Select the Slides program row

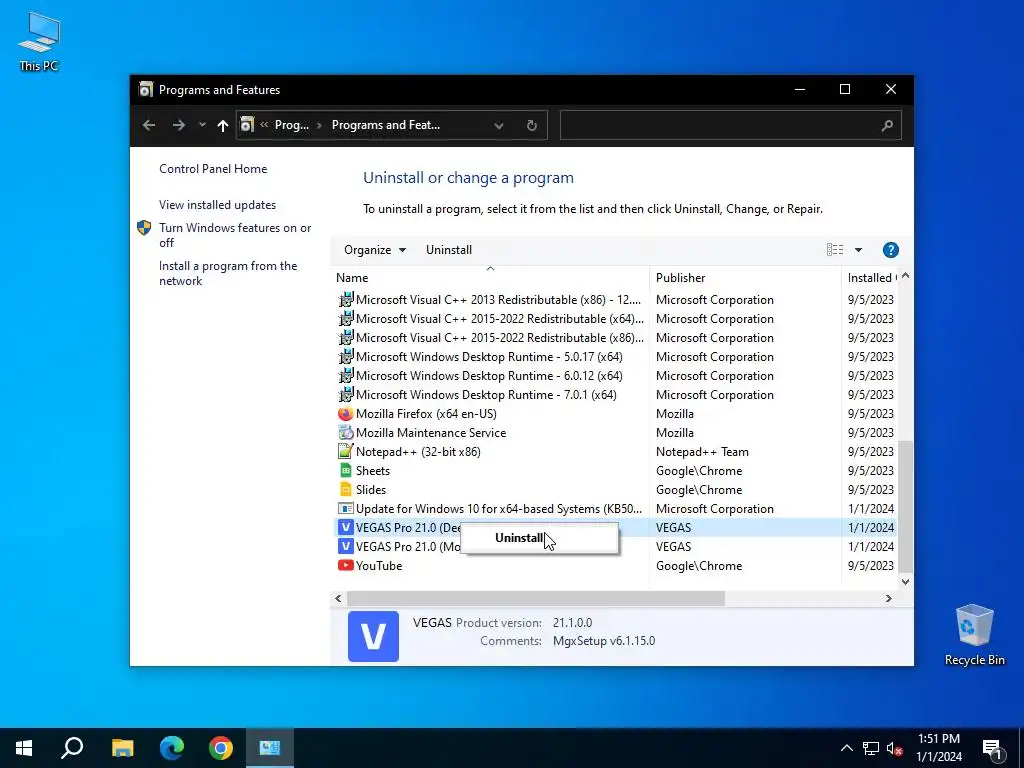click(615, 489)
